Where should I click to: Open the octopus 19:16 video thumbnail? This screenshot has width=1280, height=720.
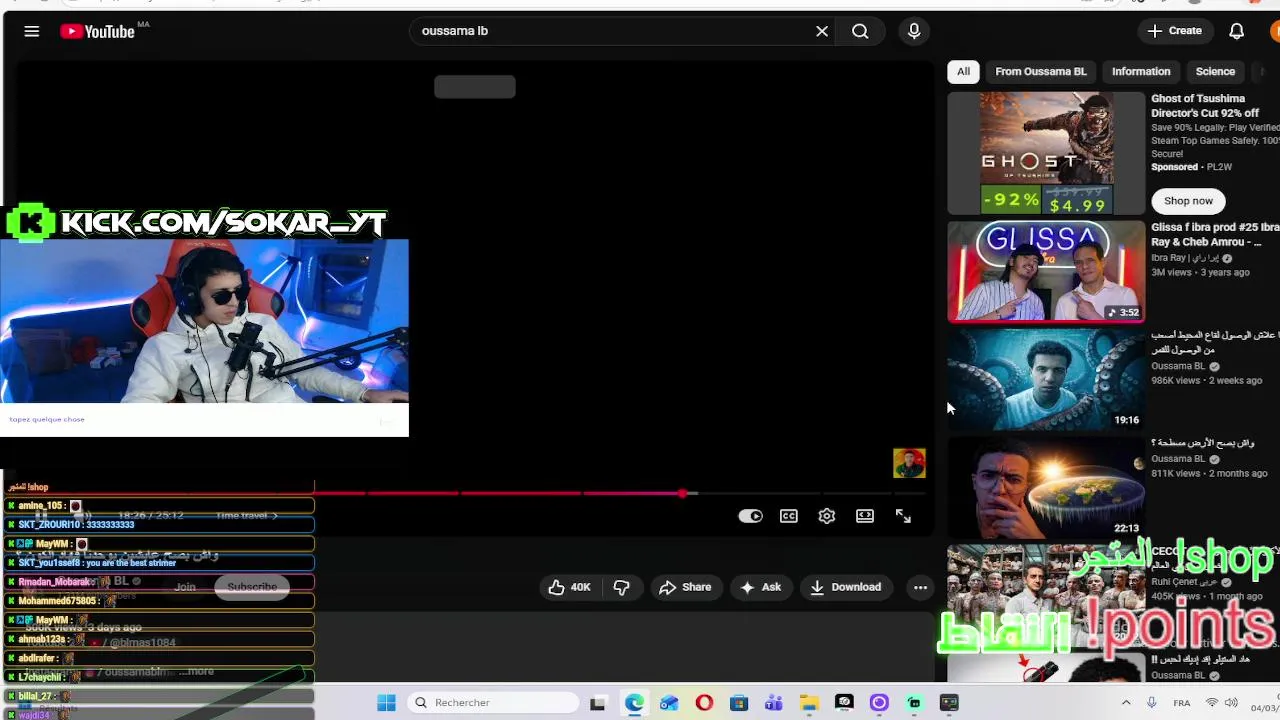1046,380
